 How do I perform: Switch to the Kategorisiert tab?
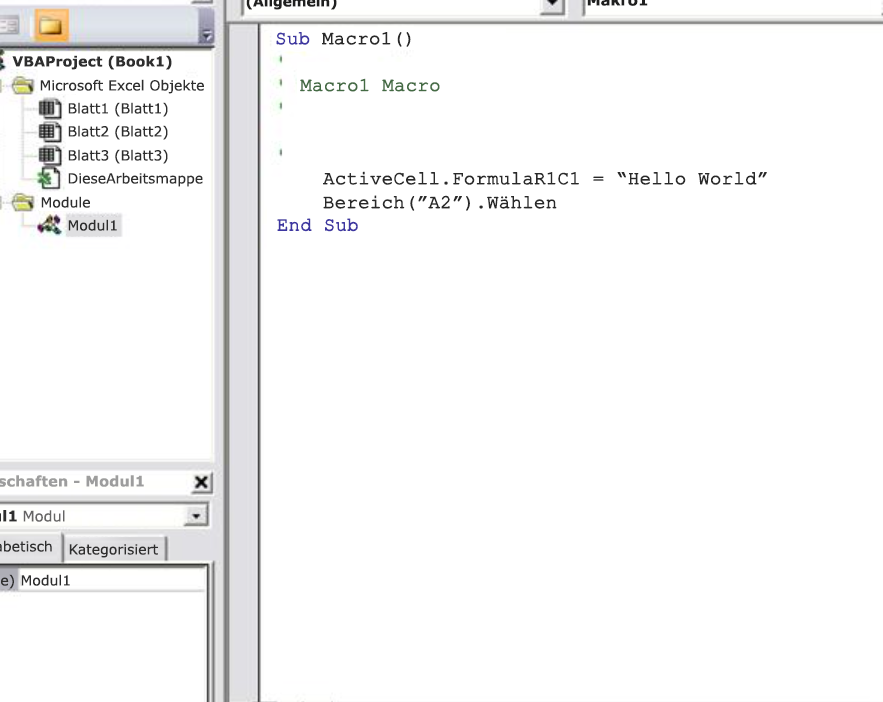[x=113, y=550]
